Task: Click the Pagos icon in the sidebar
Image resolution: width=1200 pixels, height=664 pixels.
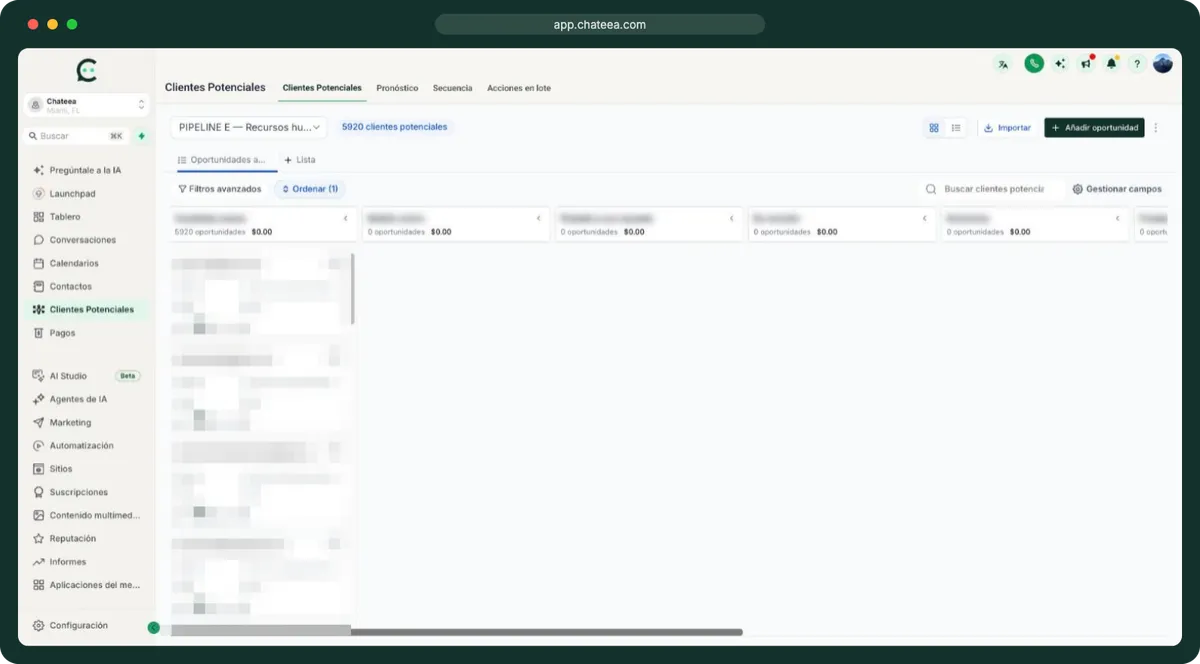Action: coord(39,333)
